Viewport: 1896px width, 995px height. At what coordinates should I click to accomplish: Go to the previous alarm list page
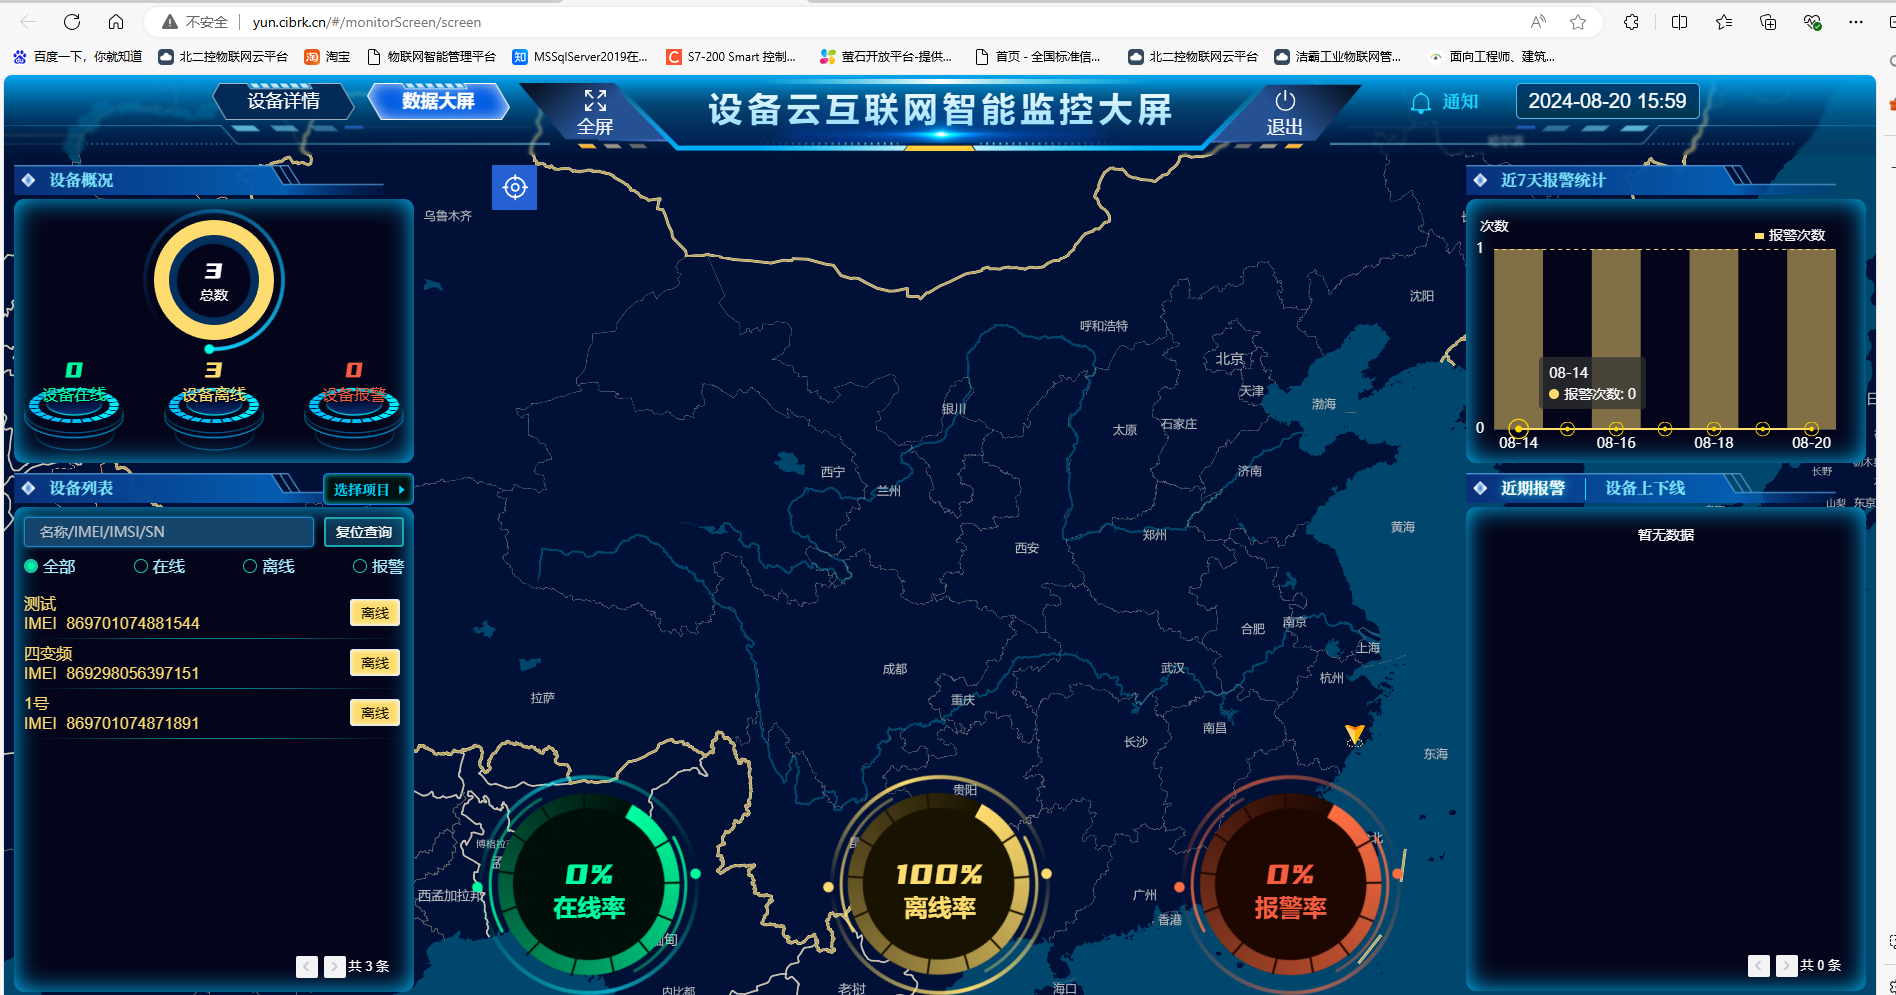(x=1759, y=965)
